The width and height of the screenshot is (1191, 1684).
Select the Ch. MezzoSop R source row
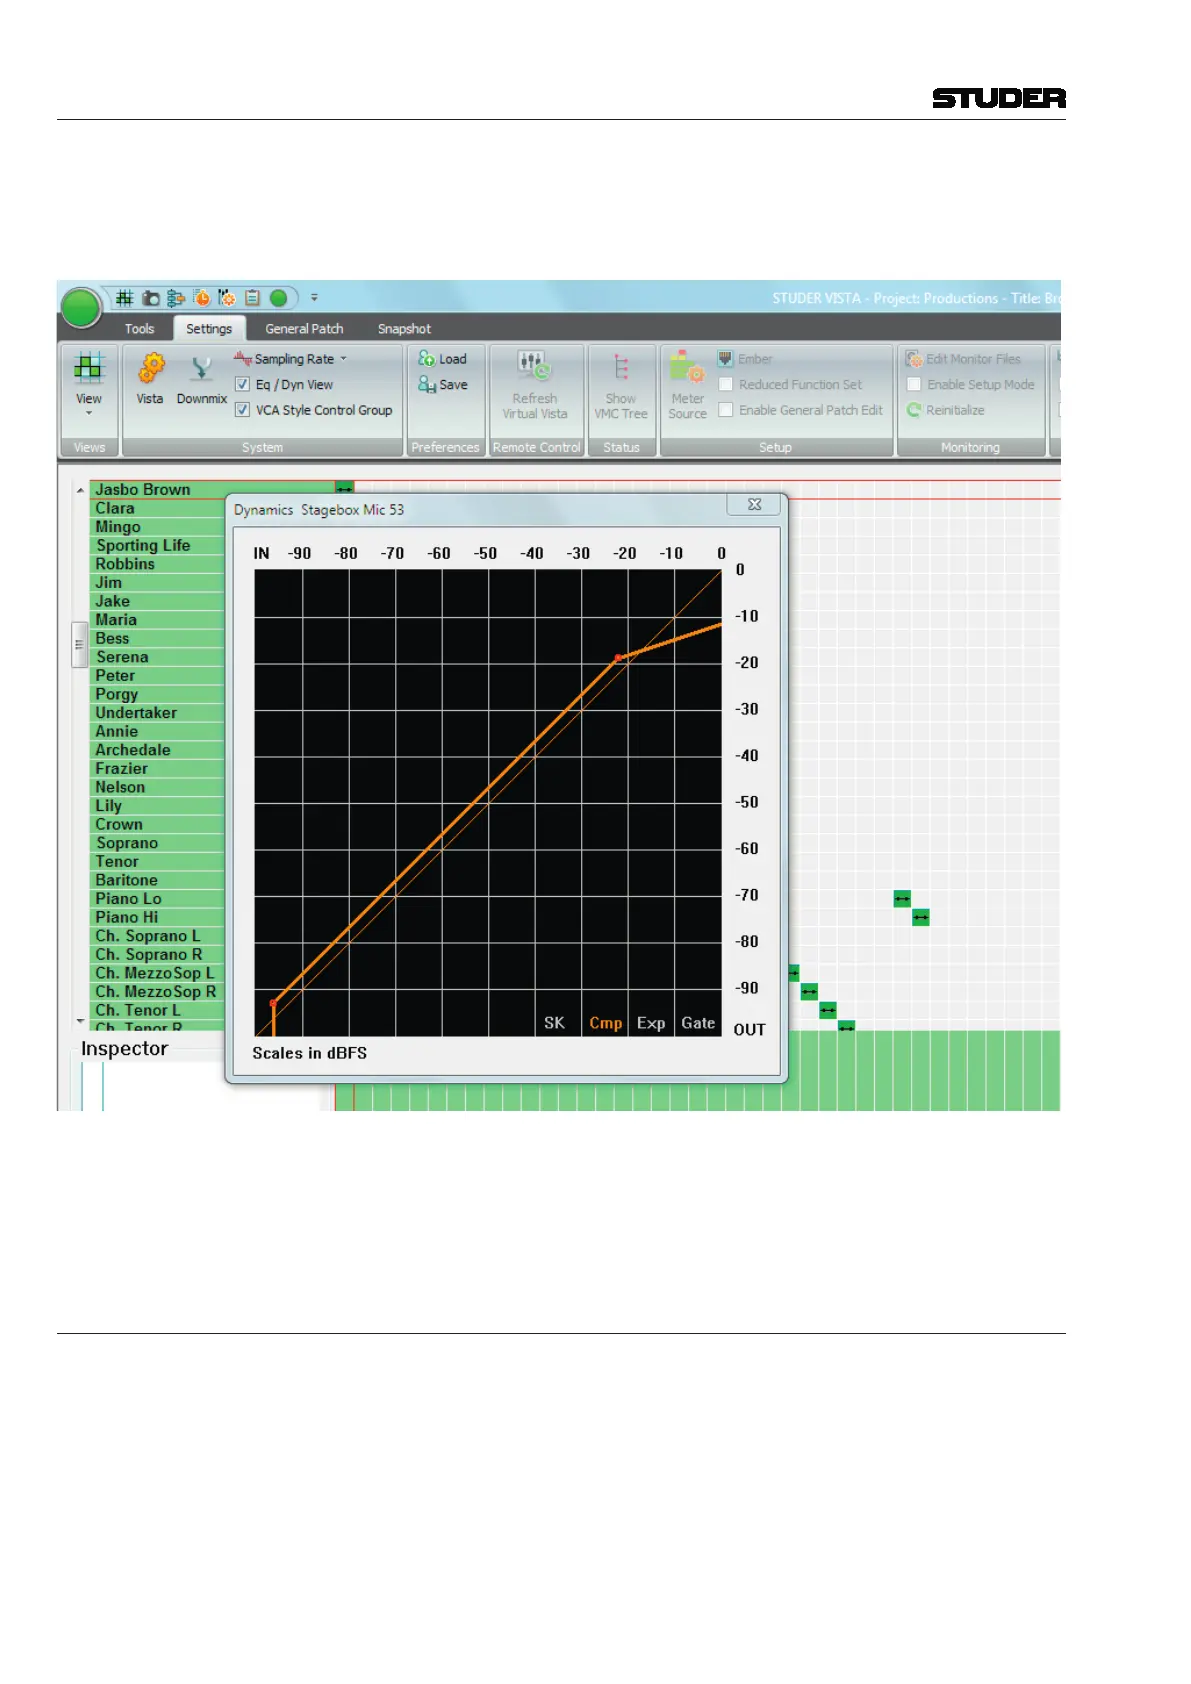158,992
